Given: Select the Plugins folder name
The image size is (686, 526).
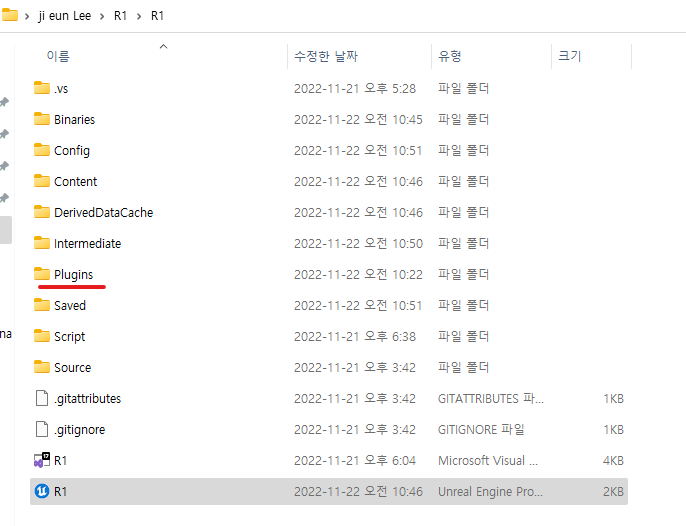Looking at the screenshot, I should coord(74,275).
